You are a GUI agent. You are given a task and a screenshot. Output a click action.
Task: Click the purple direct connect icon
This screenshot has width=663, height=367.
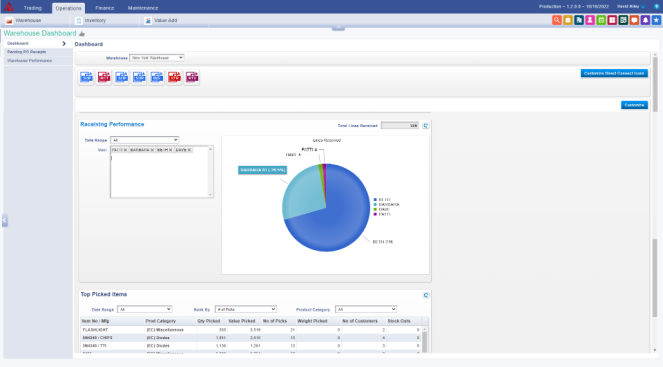[192, 77]
